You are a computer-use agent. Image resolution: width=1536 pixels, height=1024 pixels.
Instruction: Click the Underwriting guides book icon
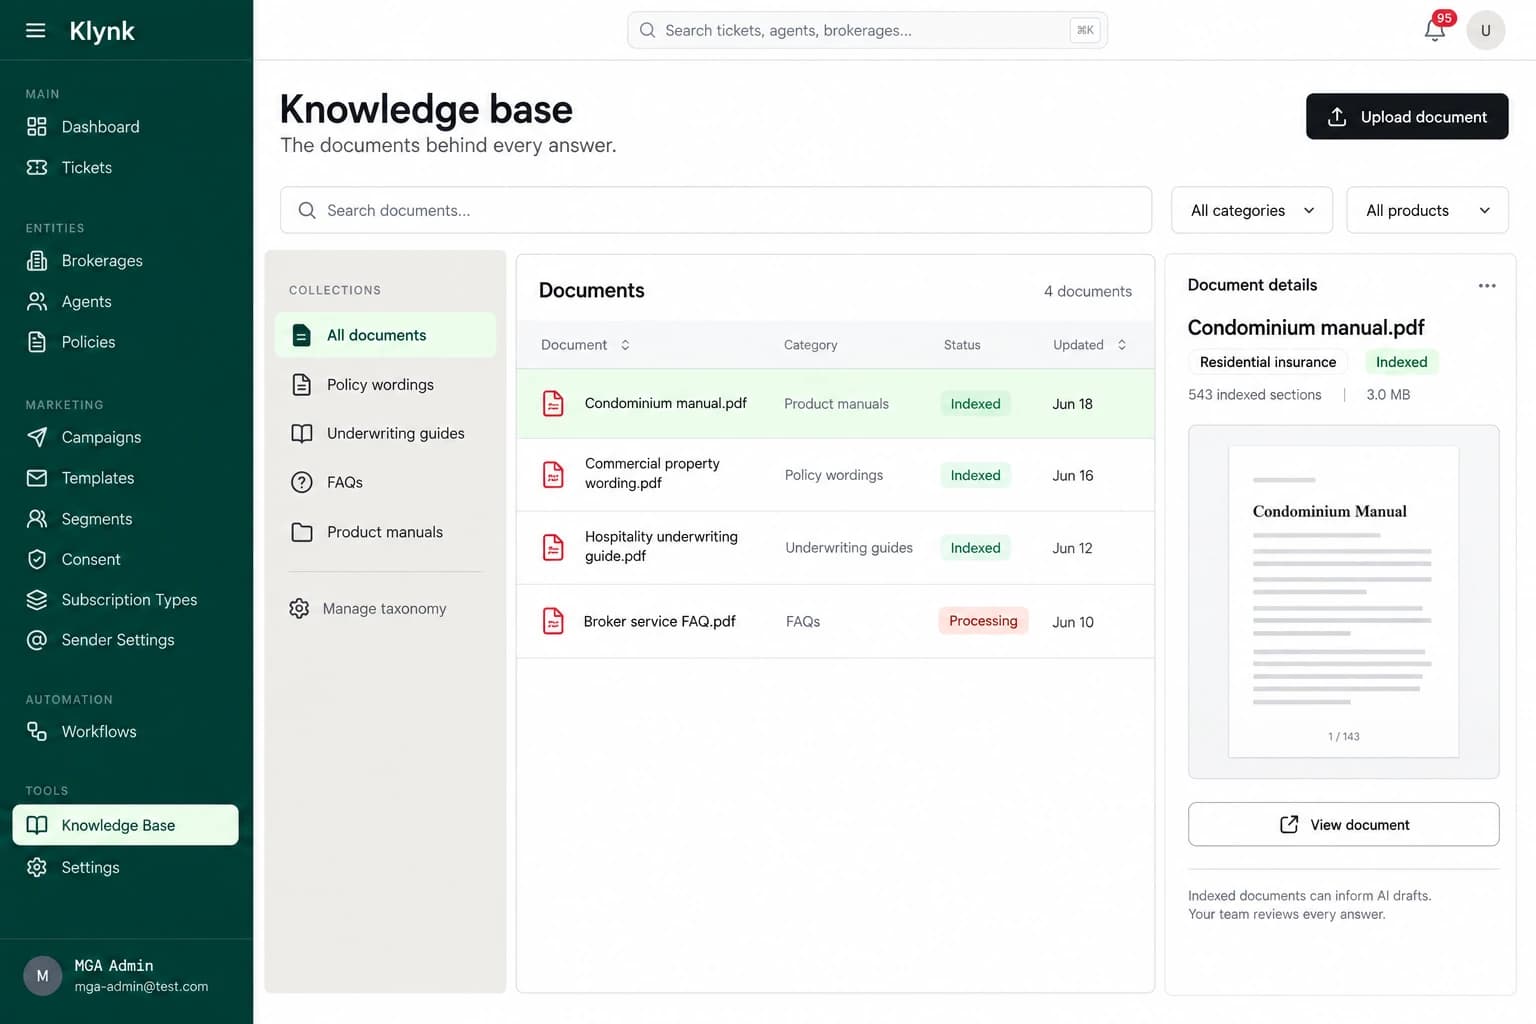[x=301, y=433]
